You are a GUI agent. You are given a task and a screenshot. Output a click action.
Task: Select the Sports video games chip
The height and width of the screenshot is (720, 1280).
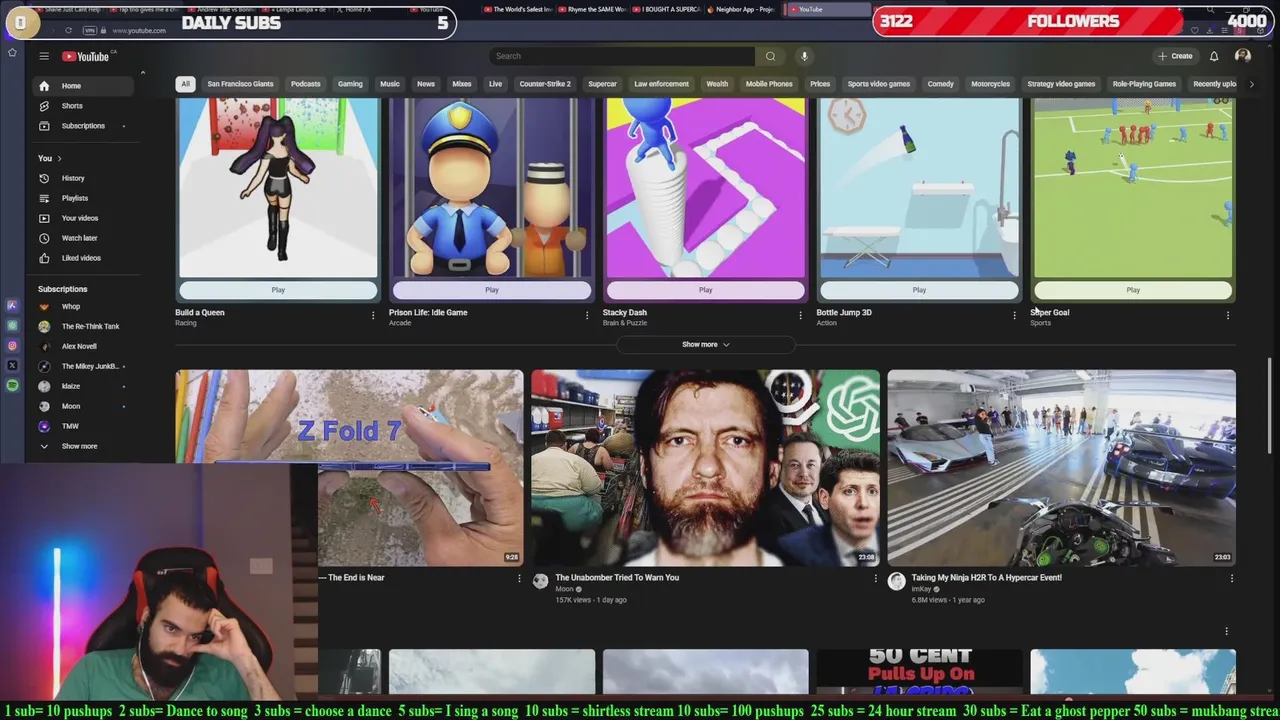[879, 84]
